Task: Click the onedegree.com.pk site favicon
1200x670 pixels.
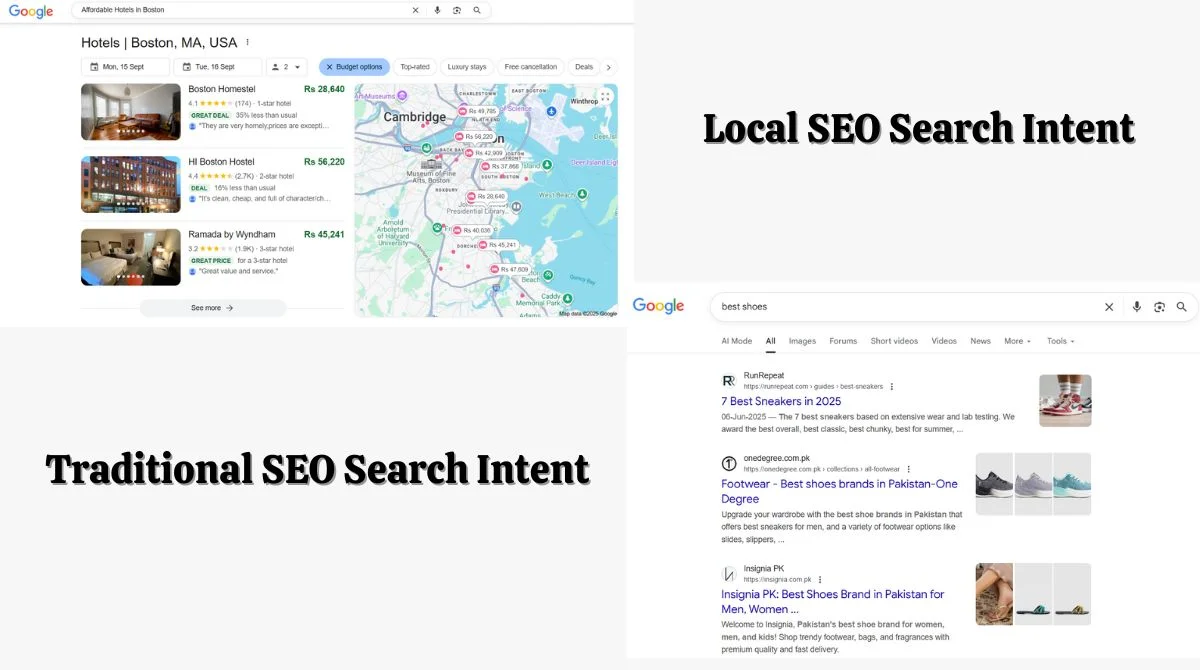Action: pos(729,464)
